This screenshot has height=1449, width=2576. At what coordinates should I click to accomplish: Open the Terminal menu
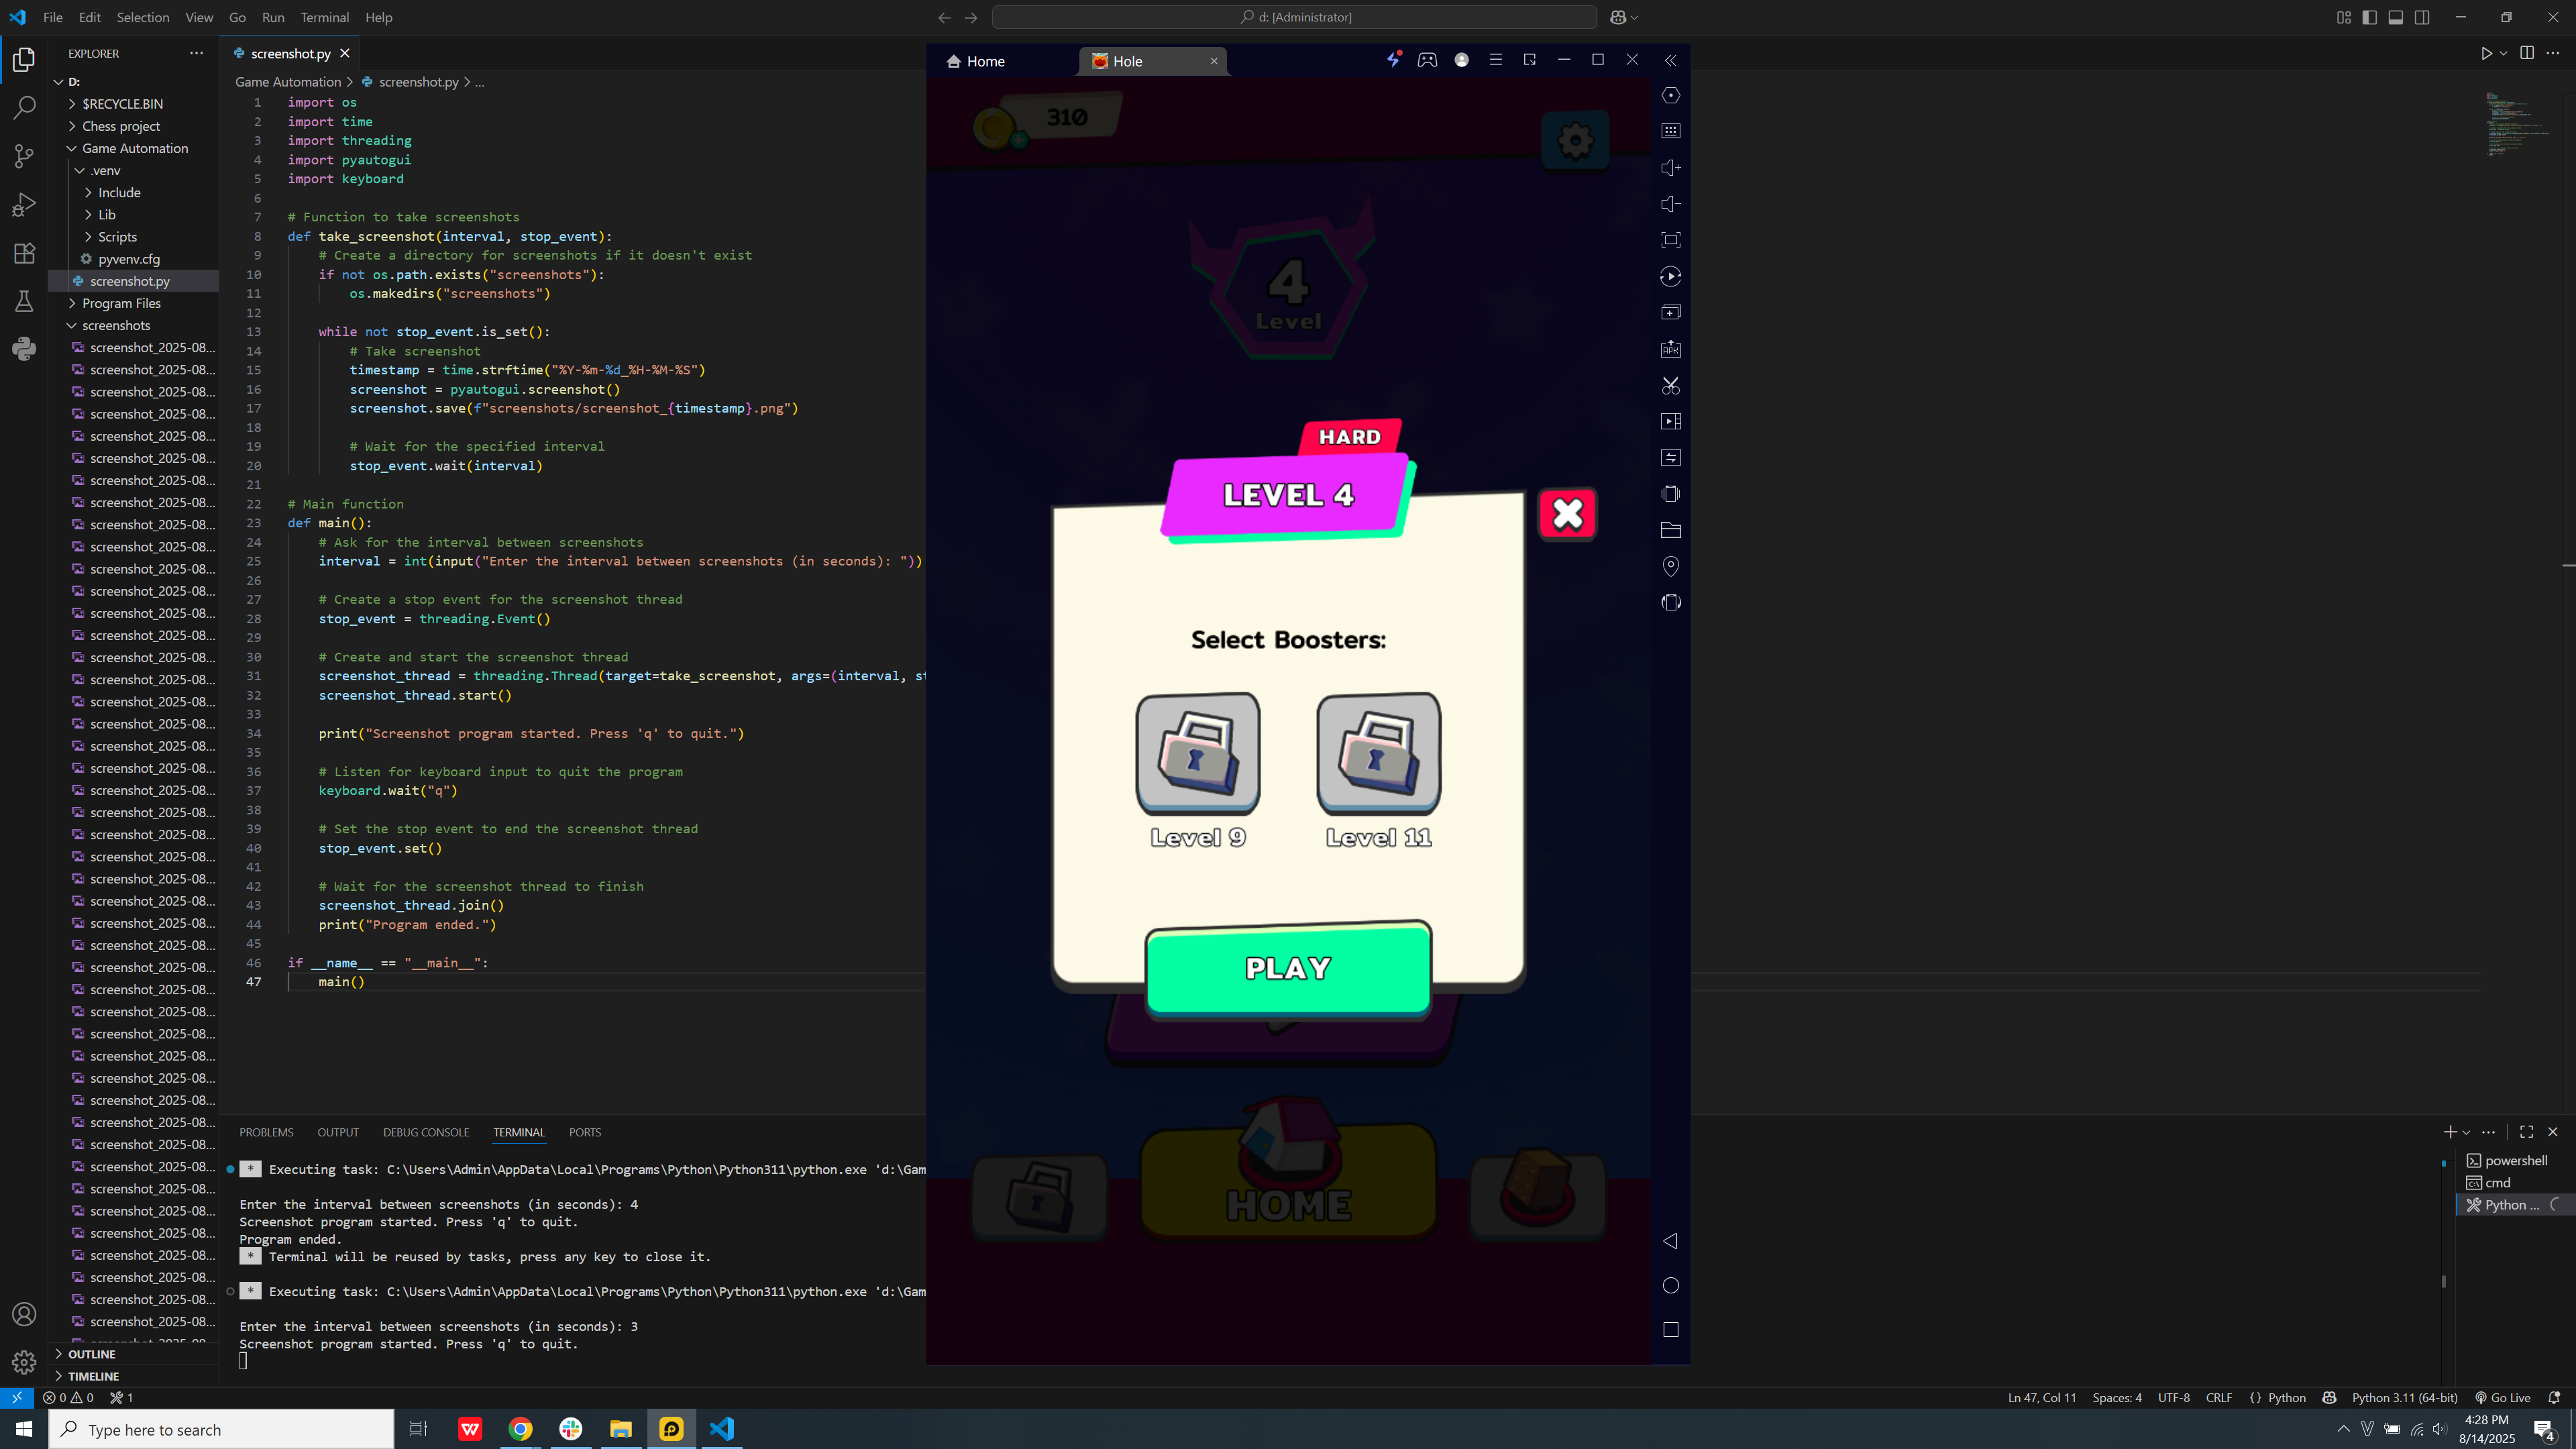point(324,17)
